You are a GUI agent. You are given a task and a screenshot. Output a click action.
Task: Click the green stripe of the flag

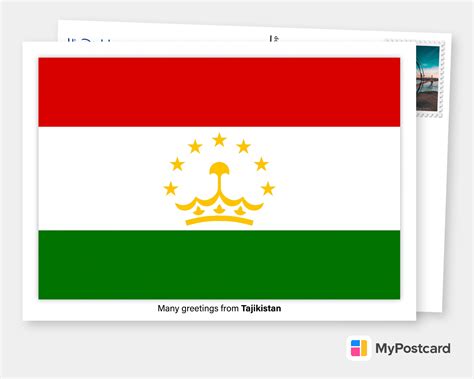point(219,265)
